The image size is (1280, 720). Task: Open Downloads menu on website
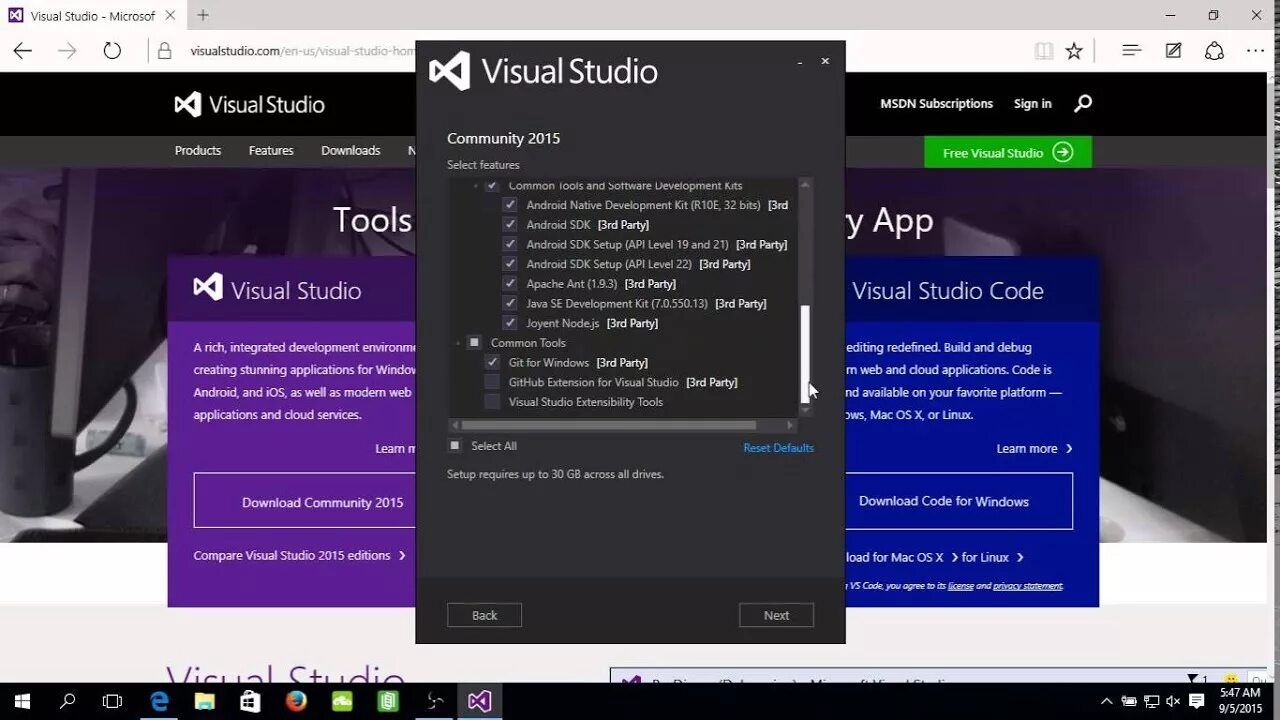point(351,151)
